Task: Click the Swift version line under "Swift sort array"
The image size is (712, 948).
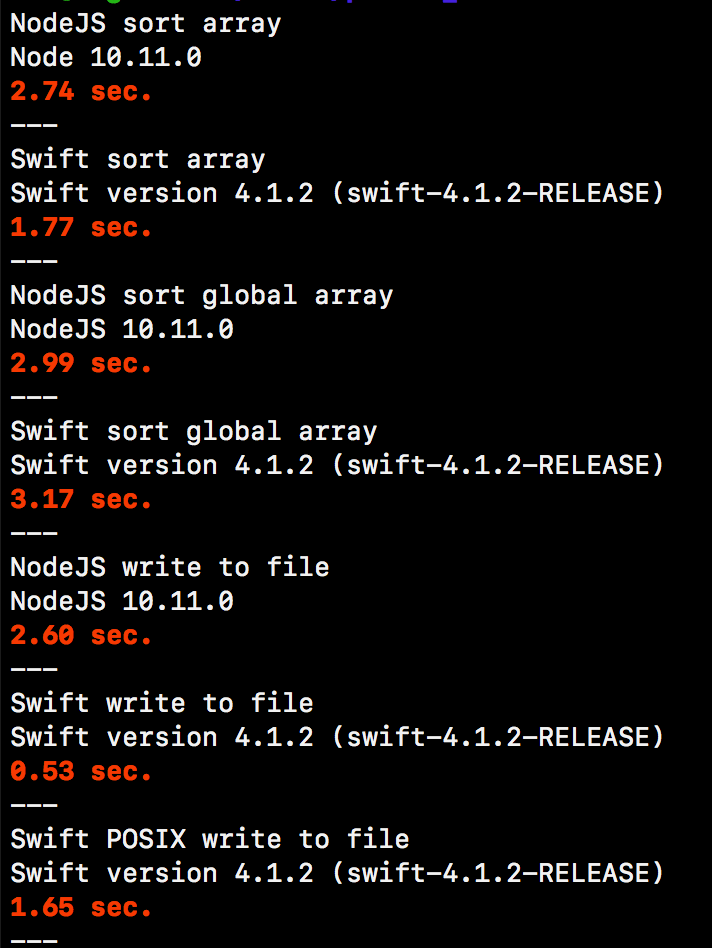Action: point(337,194)
